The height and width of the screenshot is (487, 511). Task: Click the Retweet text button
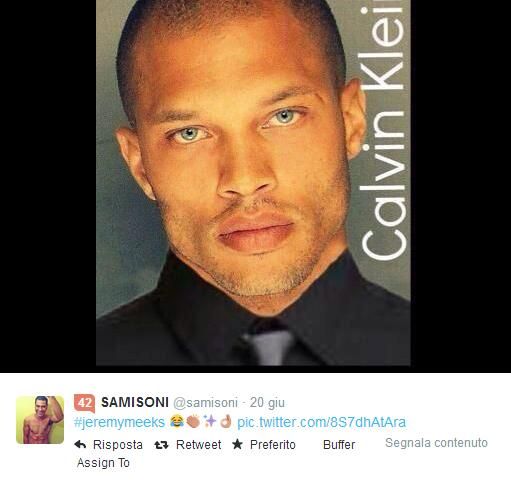[x=199, y=445]
